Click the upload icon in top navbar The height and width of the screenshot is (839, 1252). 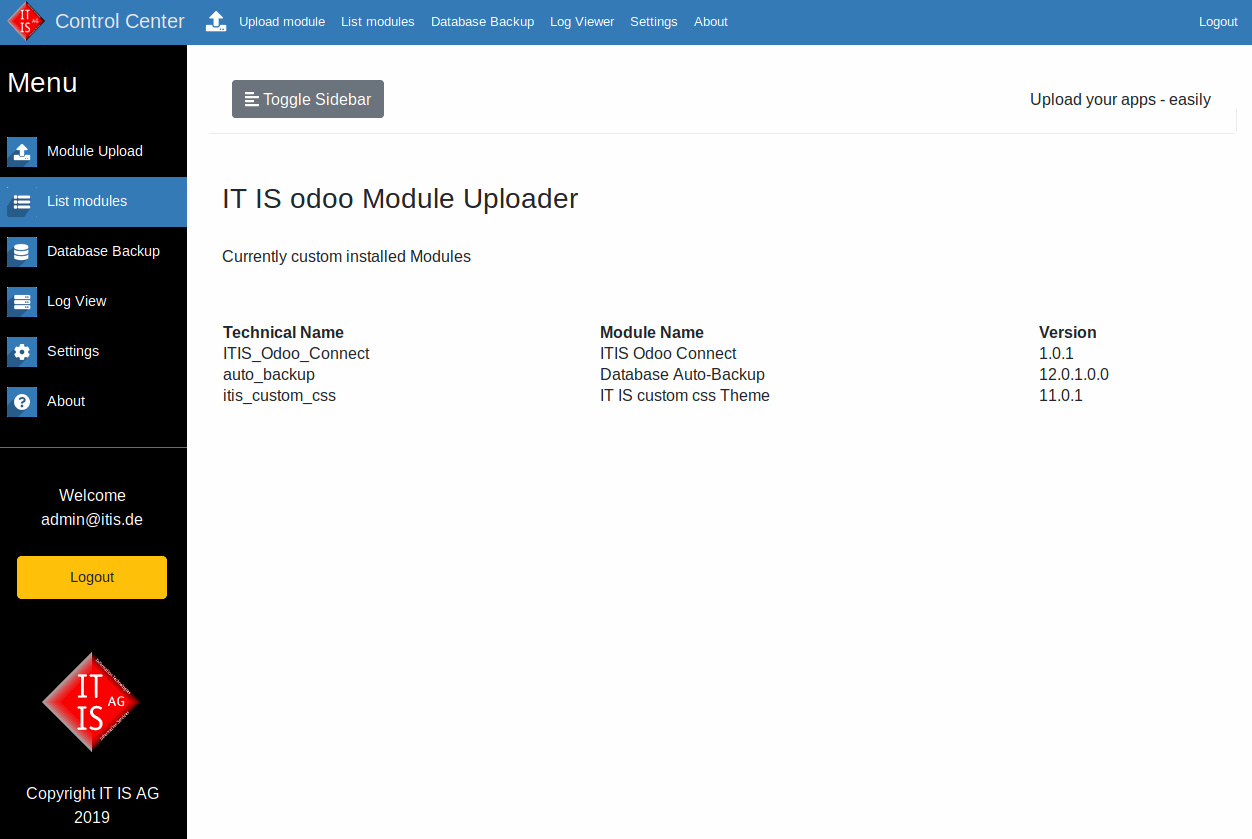click(x=216, y=21)
